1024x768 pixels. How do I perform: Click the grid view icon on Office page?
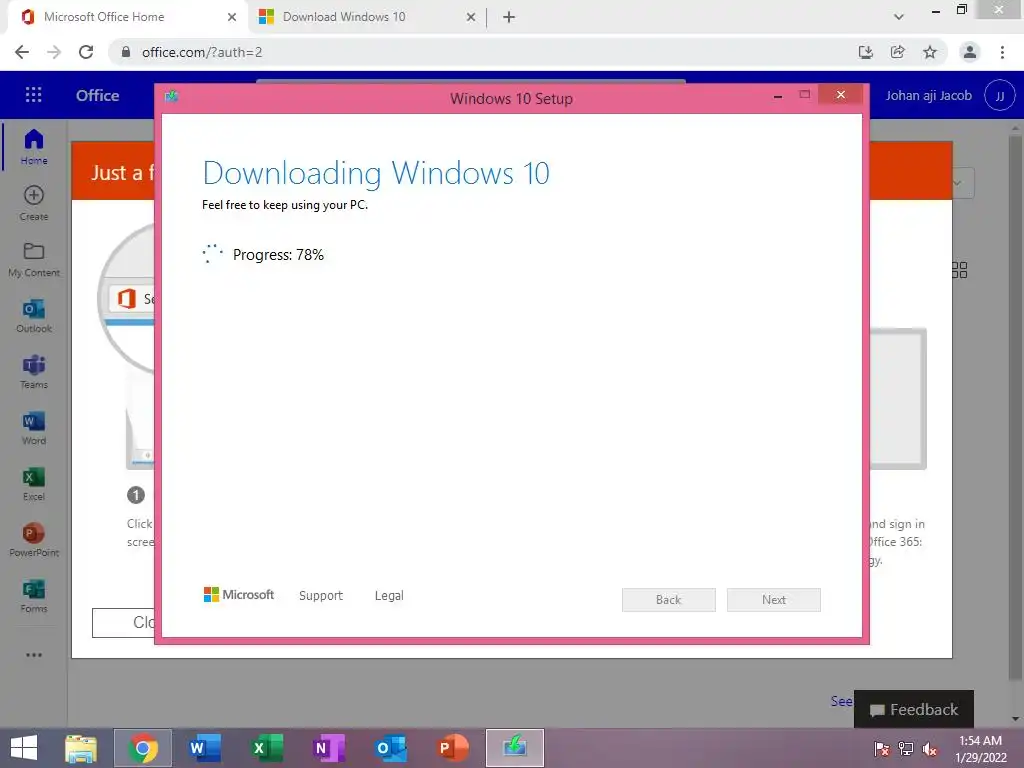click(x=959, y=270)
